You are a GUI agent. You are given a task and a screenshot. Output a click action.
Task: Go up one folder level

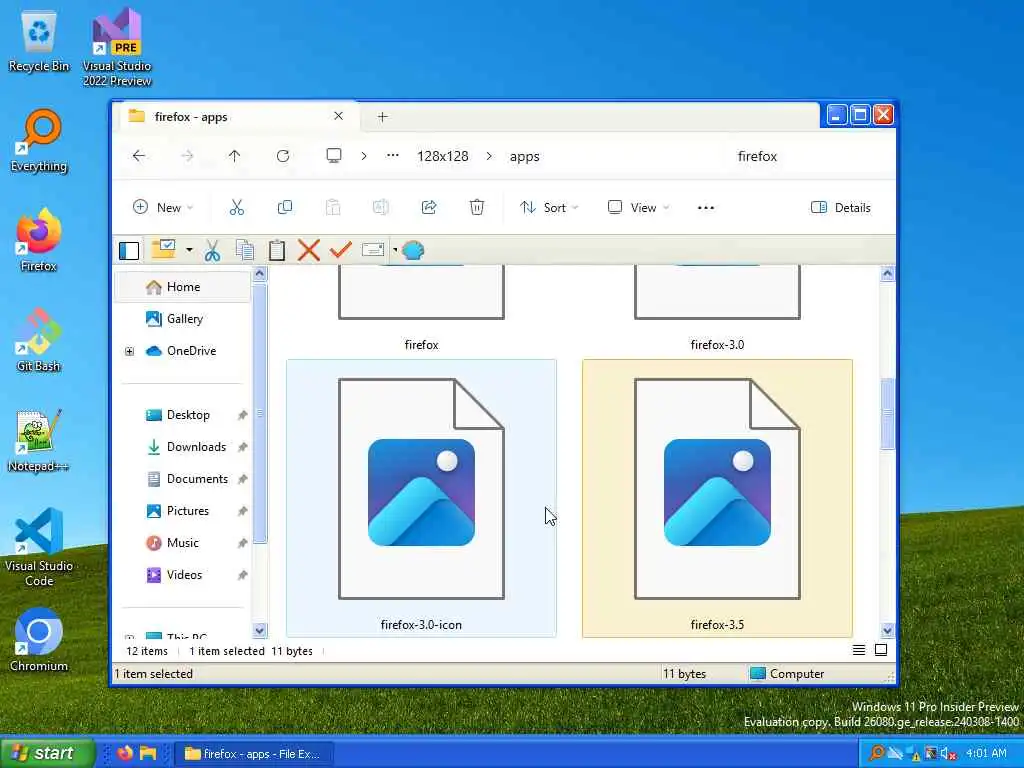pyautogui.click(x=234, y=156)
